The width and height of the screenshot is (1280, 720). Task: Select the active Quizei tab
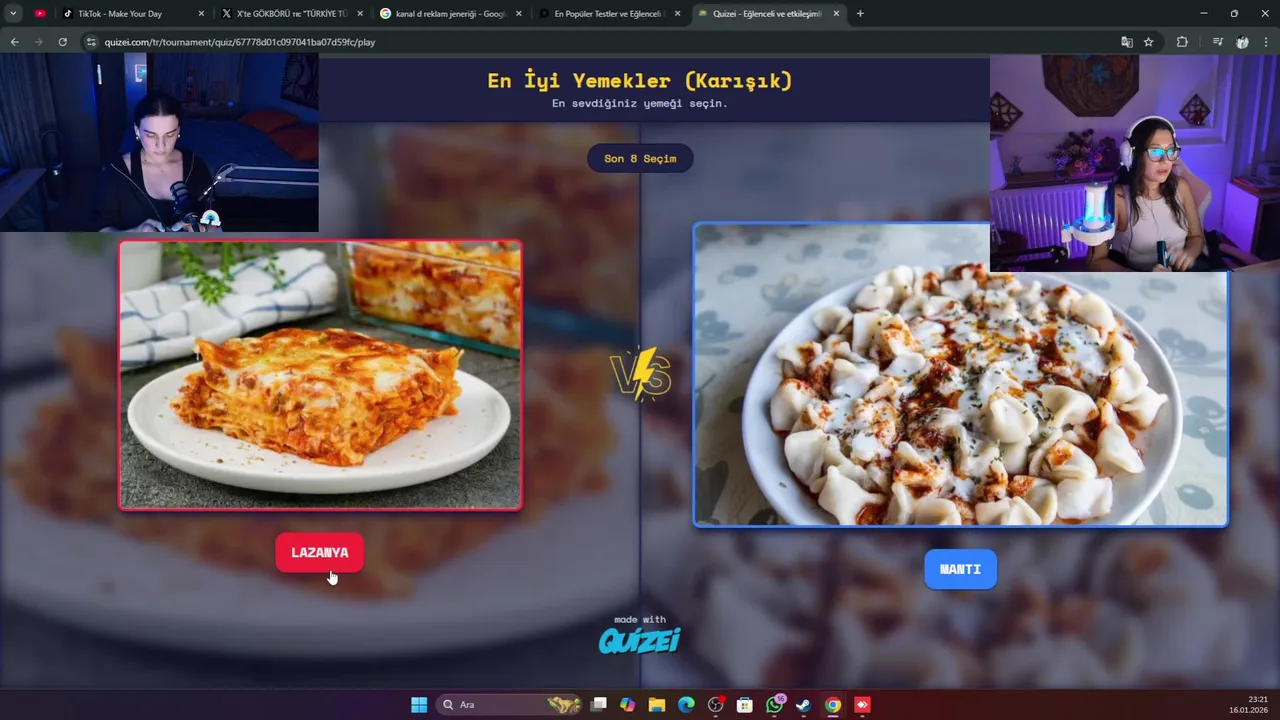(769, 13)
